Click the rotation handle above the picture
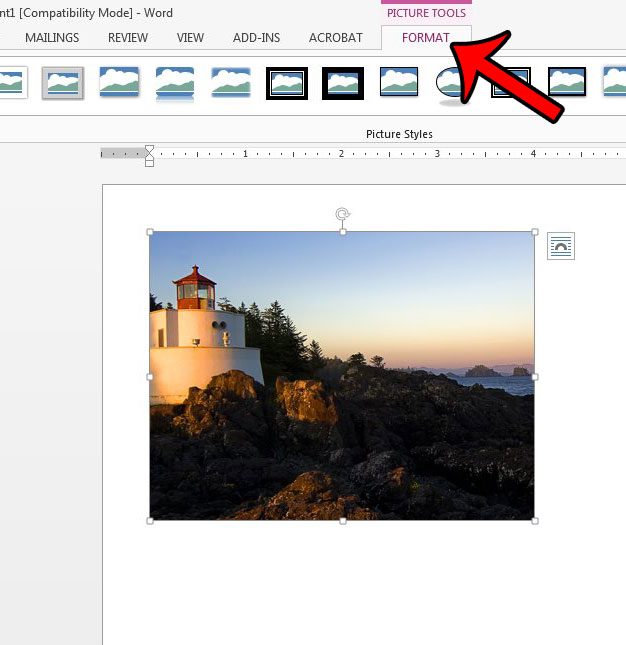The image size is (626, 645). coord(343,214)
